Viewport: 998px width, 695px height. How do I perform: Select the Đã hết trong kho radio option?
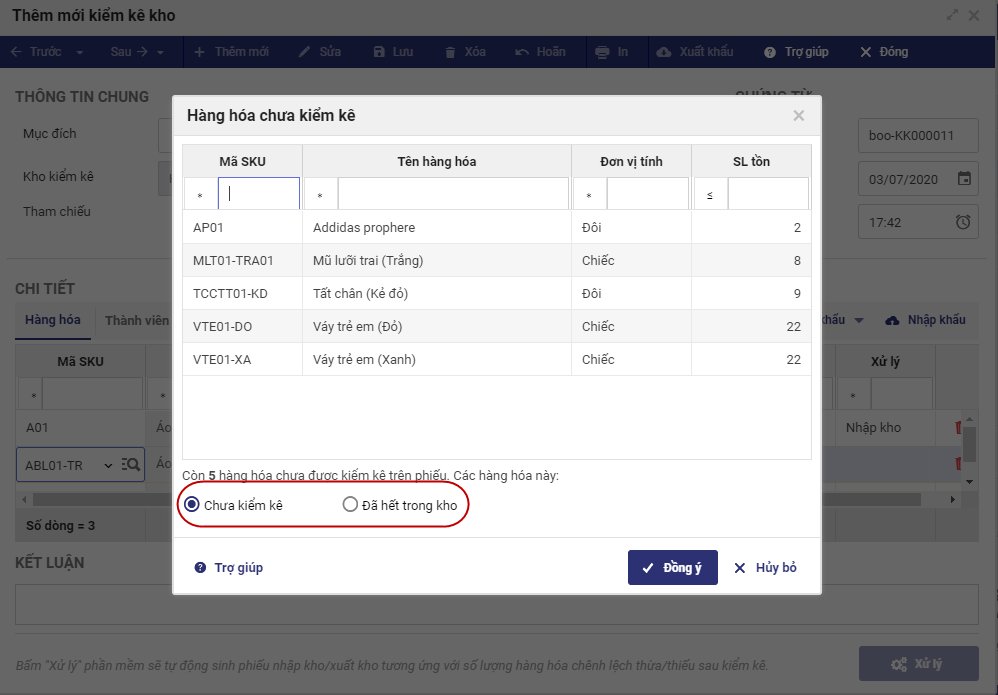click(x=350, y=505)
